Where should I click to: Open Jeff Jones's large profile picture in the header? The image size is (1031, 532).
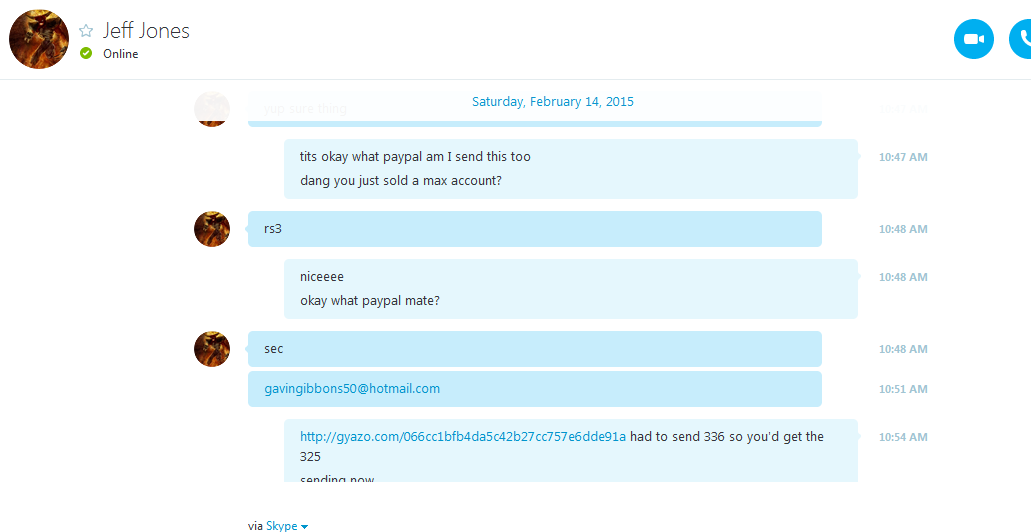click(39, 39)
